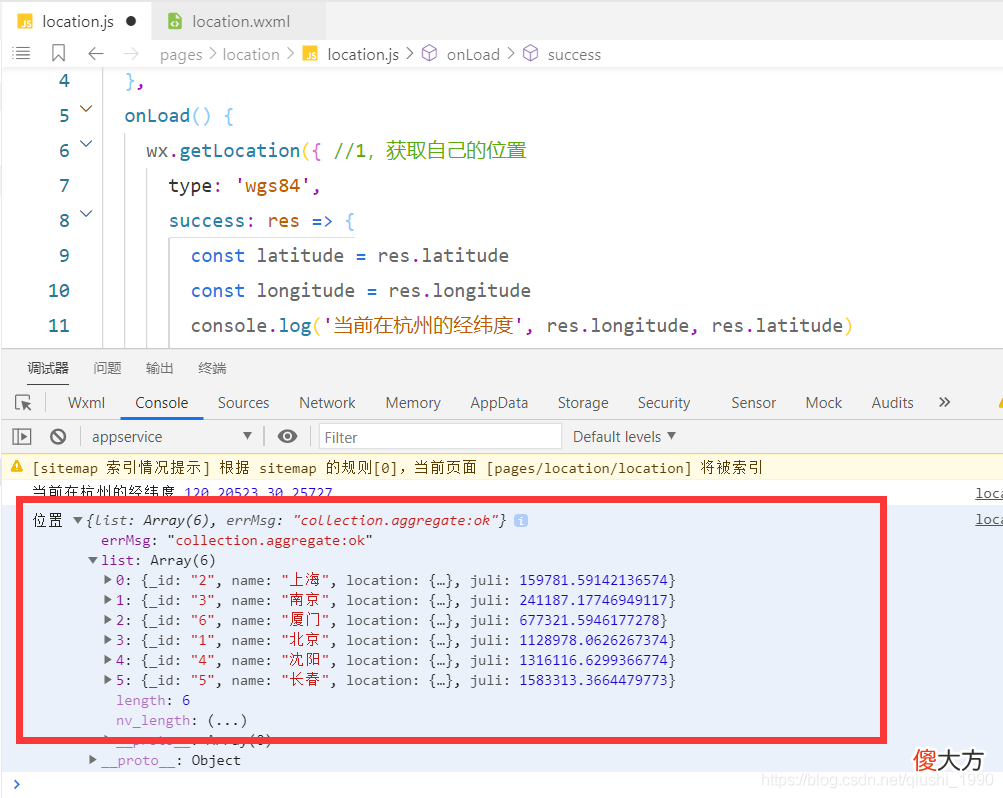Click the location.js breadcrumb item

352,54
